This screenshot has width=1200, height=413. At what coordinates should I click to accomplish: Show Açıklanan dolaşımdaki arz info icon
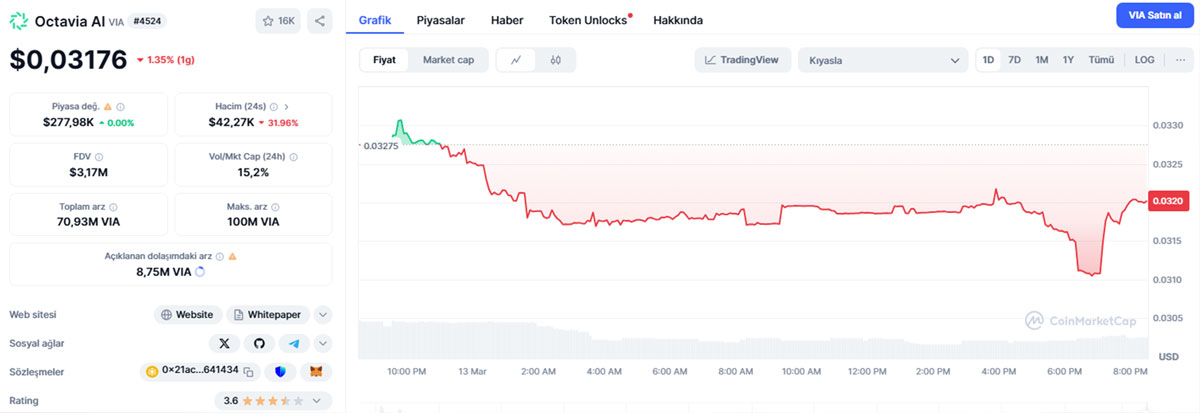click(x=219, y=256)
